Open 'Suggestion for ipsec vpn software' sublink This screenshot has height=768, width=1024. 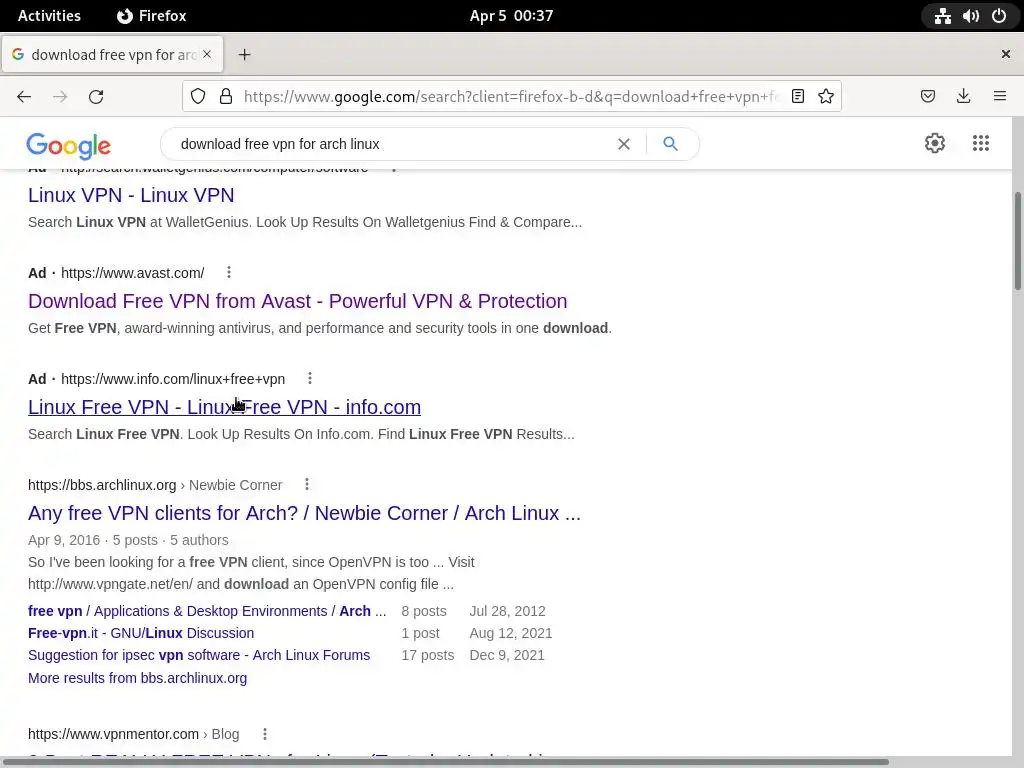[199, 655]
